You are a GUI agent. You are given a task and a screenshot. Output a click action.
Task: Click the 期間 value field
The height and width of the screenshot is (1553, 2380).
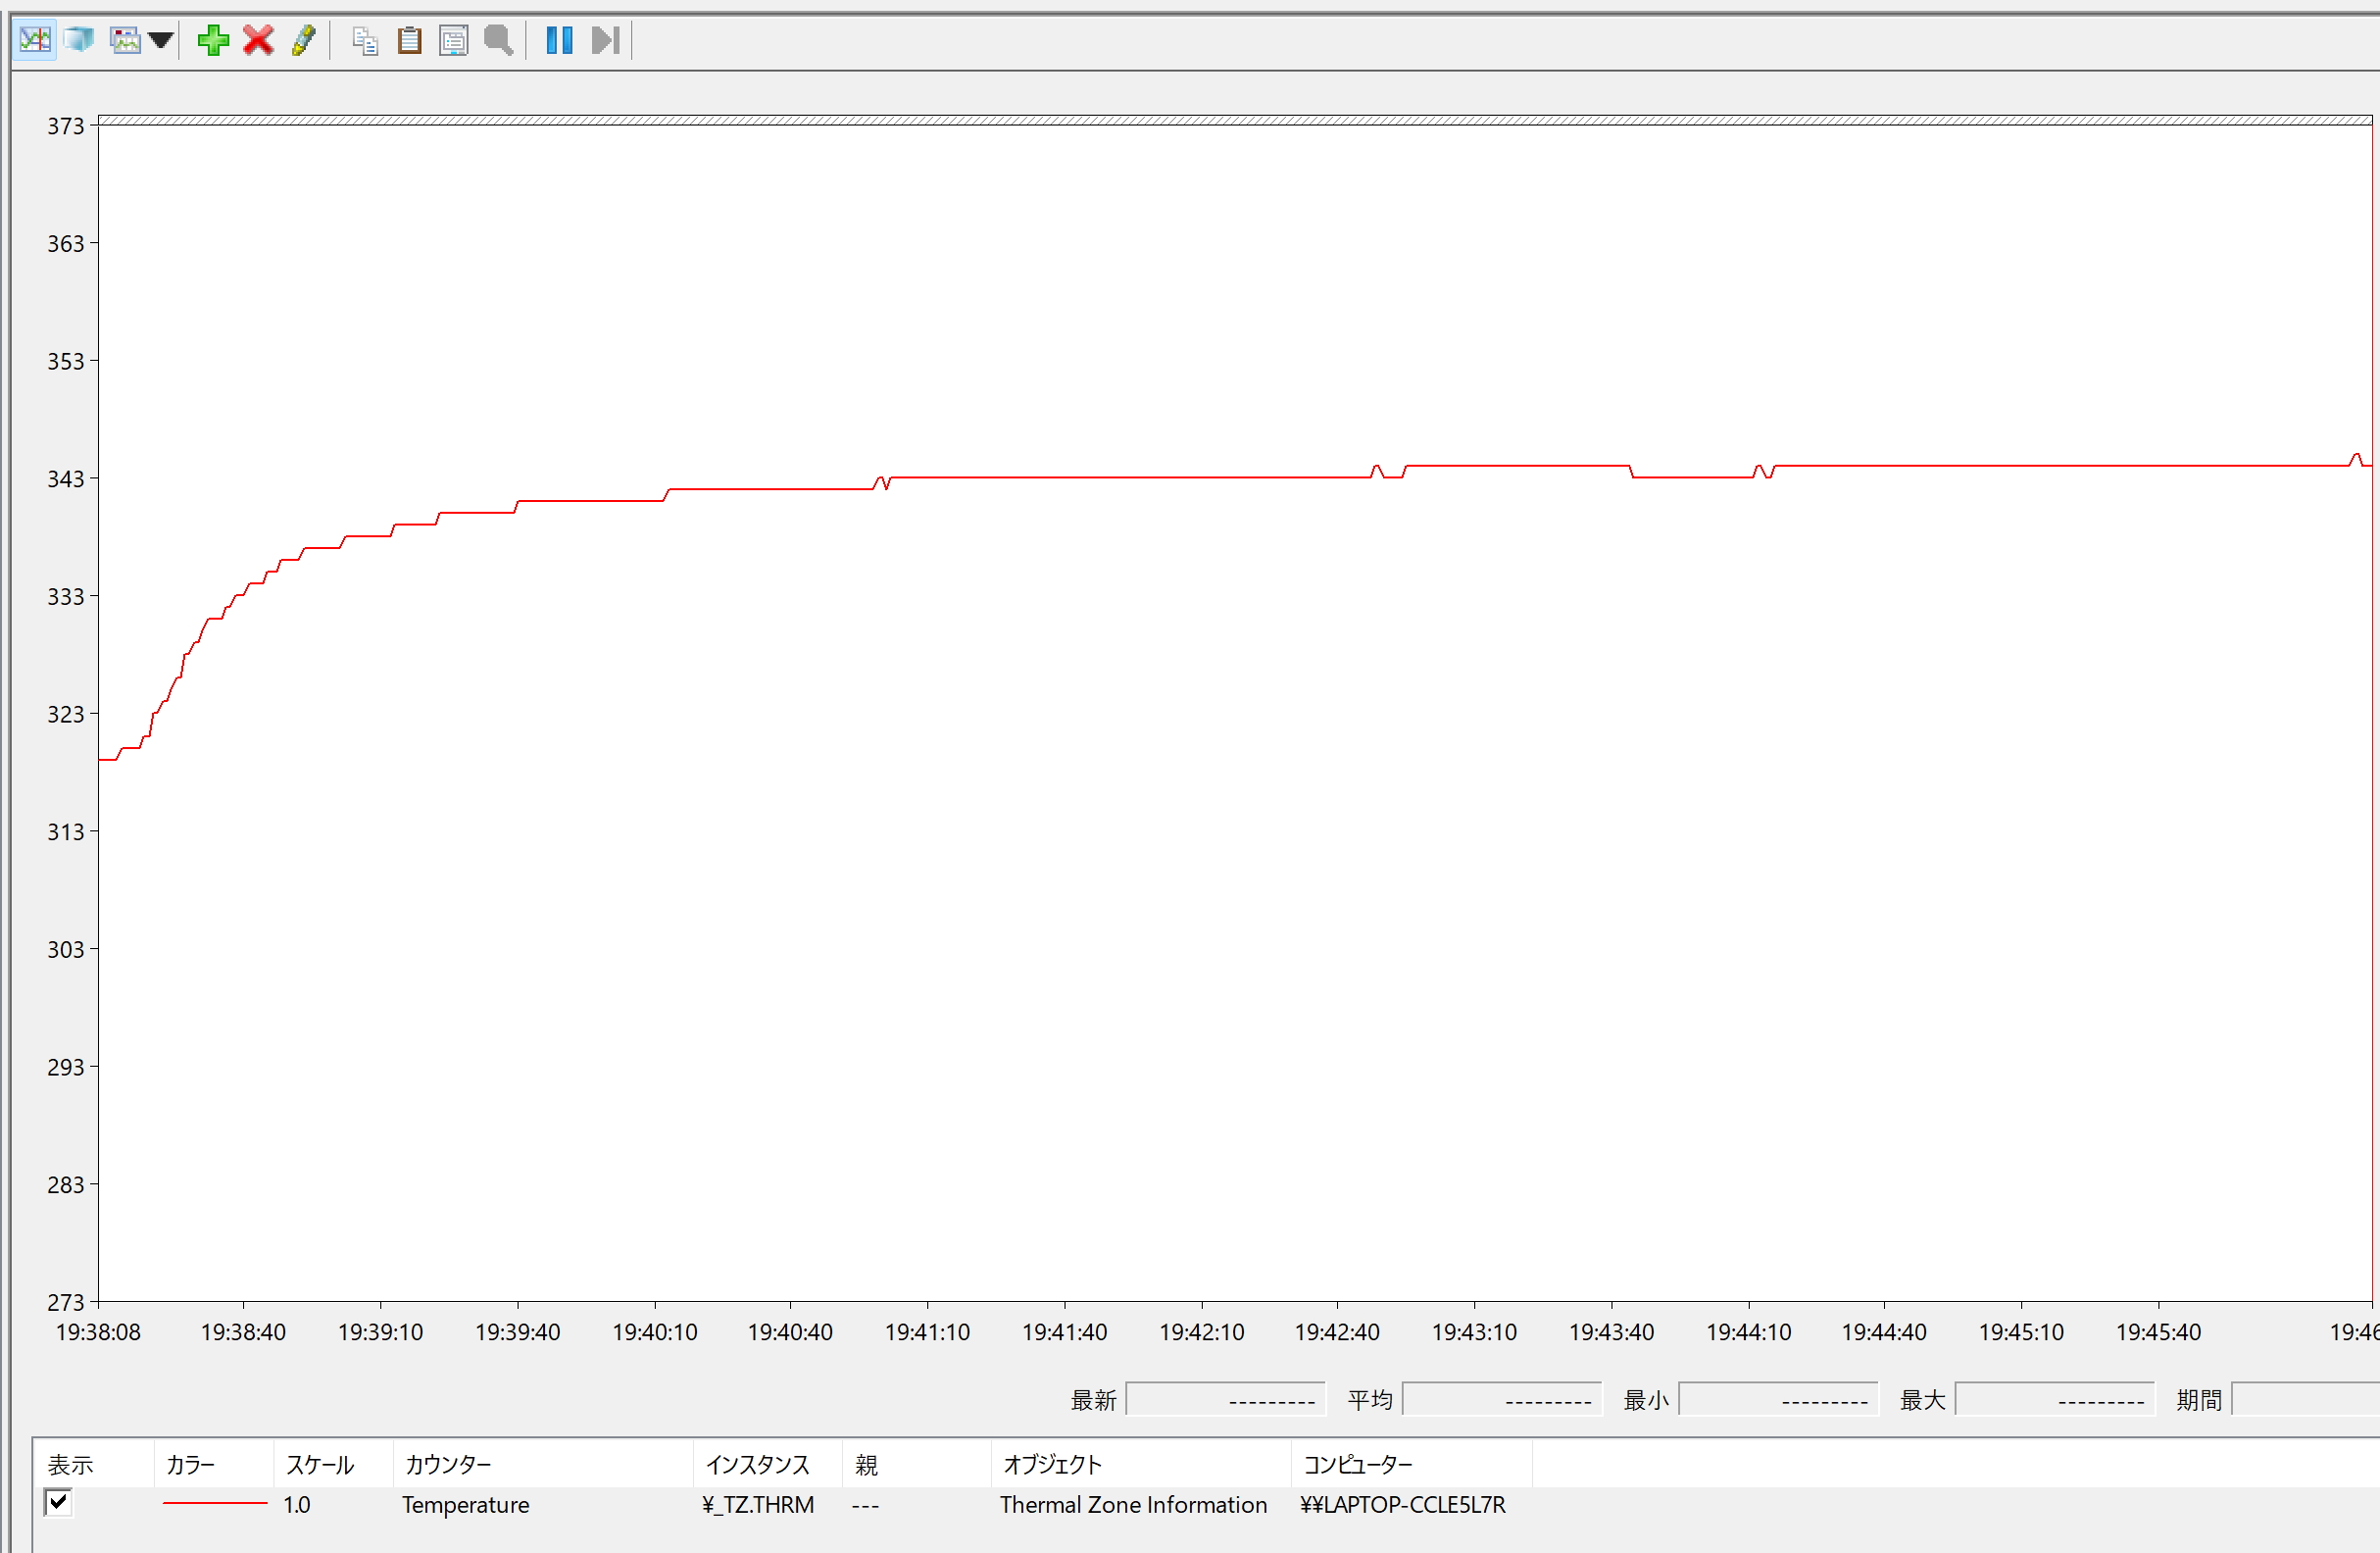coord(2306,1399)
